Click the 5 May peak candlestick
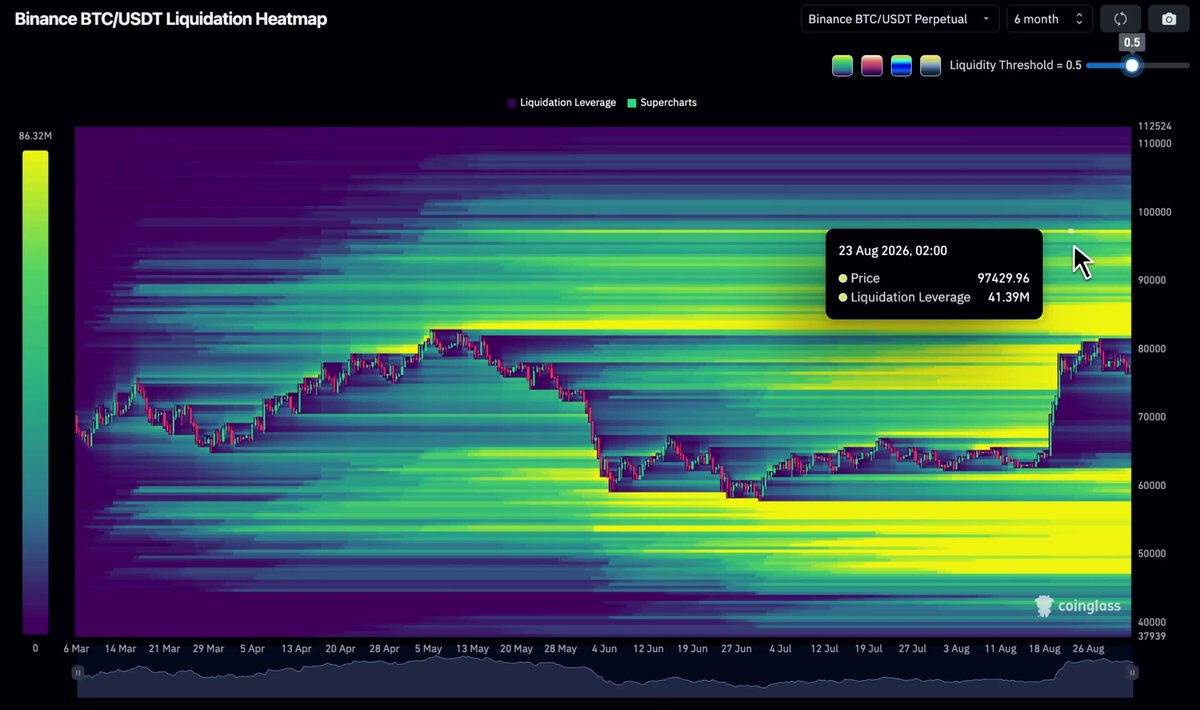Screen dimensions: 1200x710 coord(432,336)
